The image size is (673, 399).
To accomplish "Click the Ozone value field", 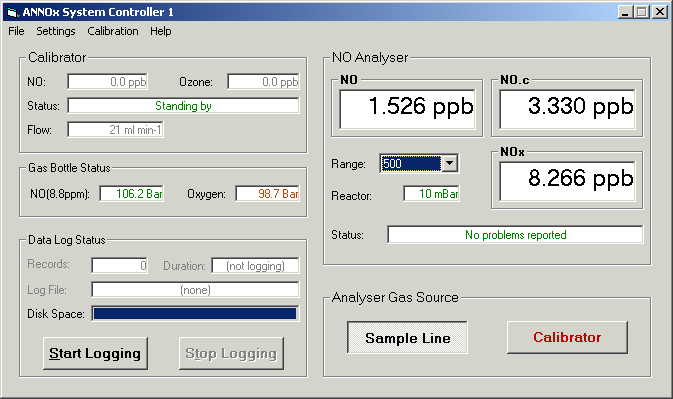I will [x=263, y=82].
